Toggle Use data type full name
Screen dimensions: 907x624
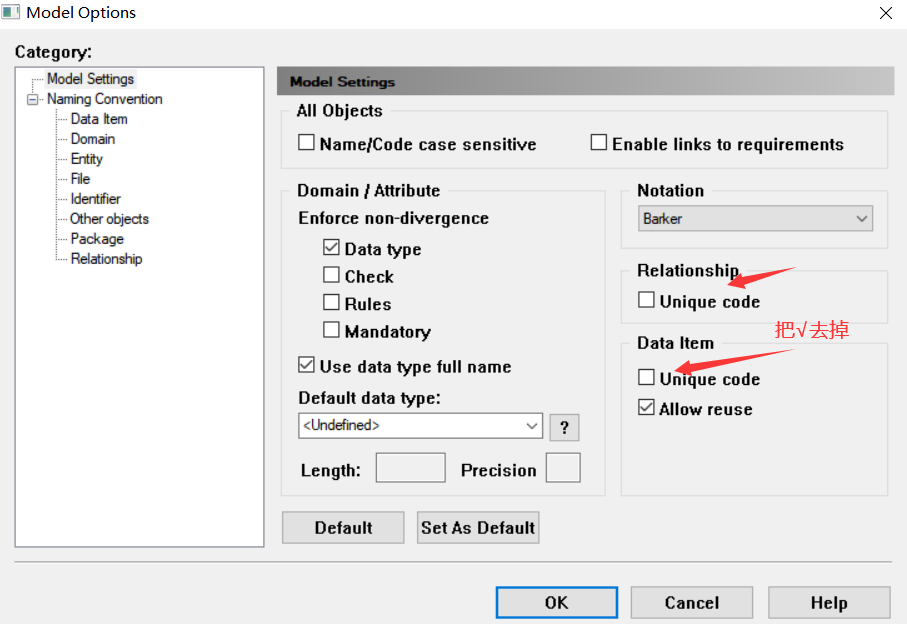(306, 365)
